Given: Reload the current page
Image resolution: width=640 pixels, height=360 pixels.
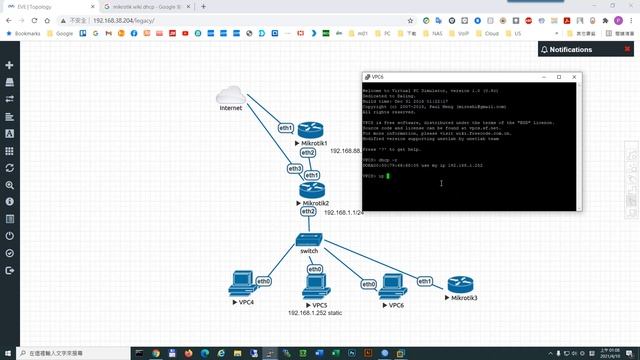Looking at the screenshot, I should click(34, 20).
